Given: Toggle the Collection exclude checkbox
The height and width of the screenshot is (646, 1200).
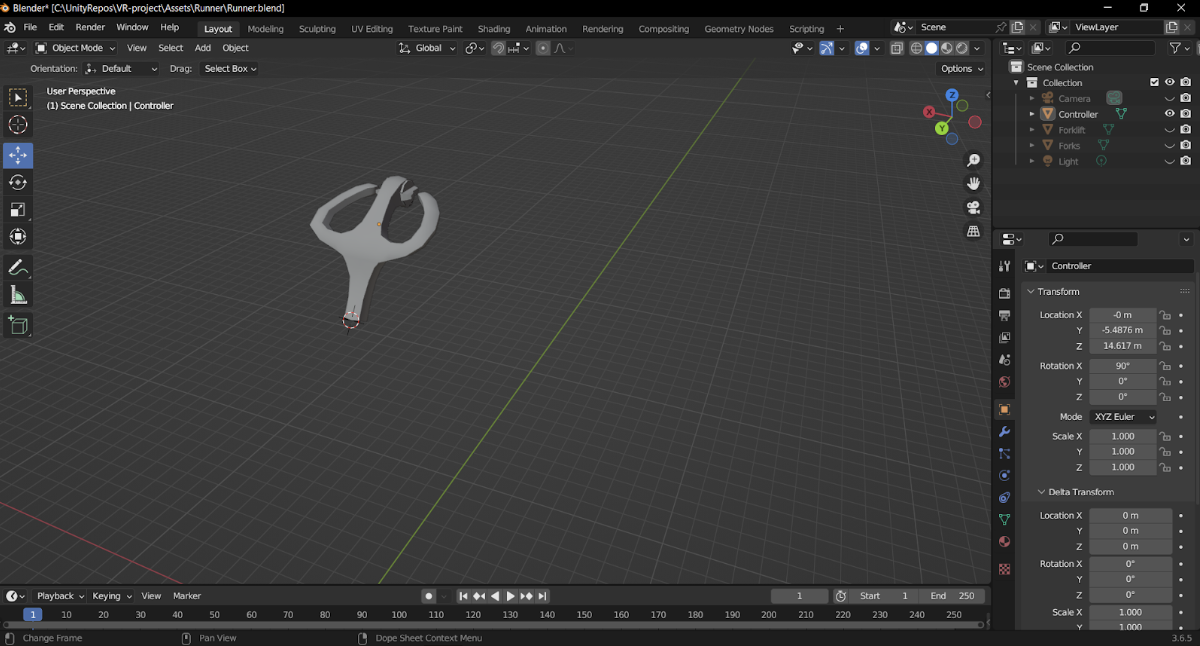Looking at the screenshot, I should click(1154, 83).
